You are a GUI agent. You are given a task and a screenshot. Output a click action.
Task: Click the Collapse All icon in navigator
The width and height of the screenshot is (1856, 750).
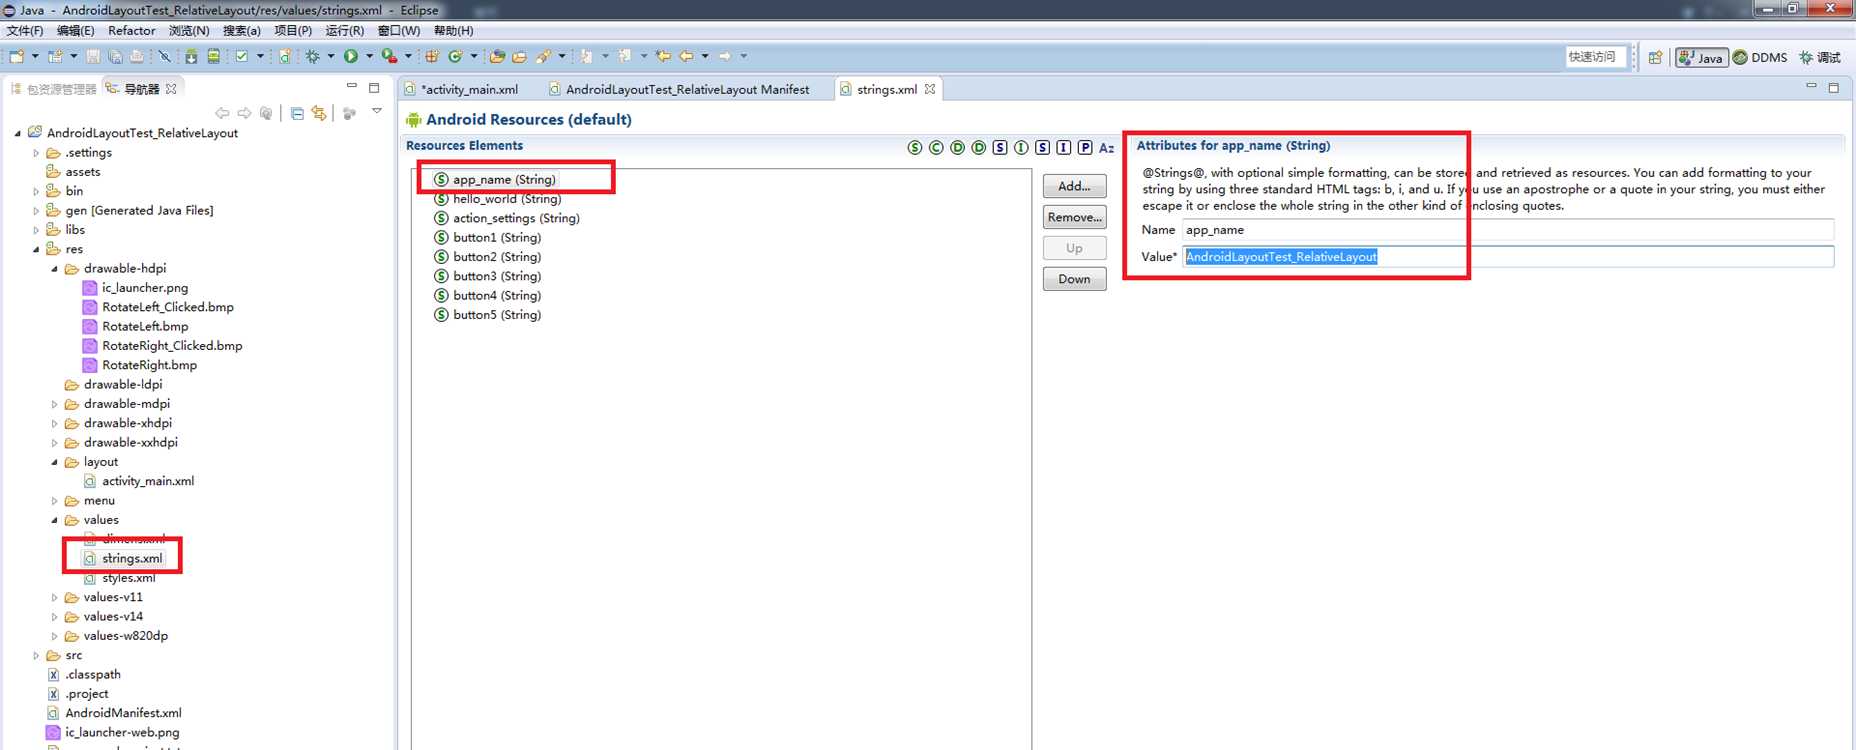tap(297, 113)
